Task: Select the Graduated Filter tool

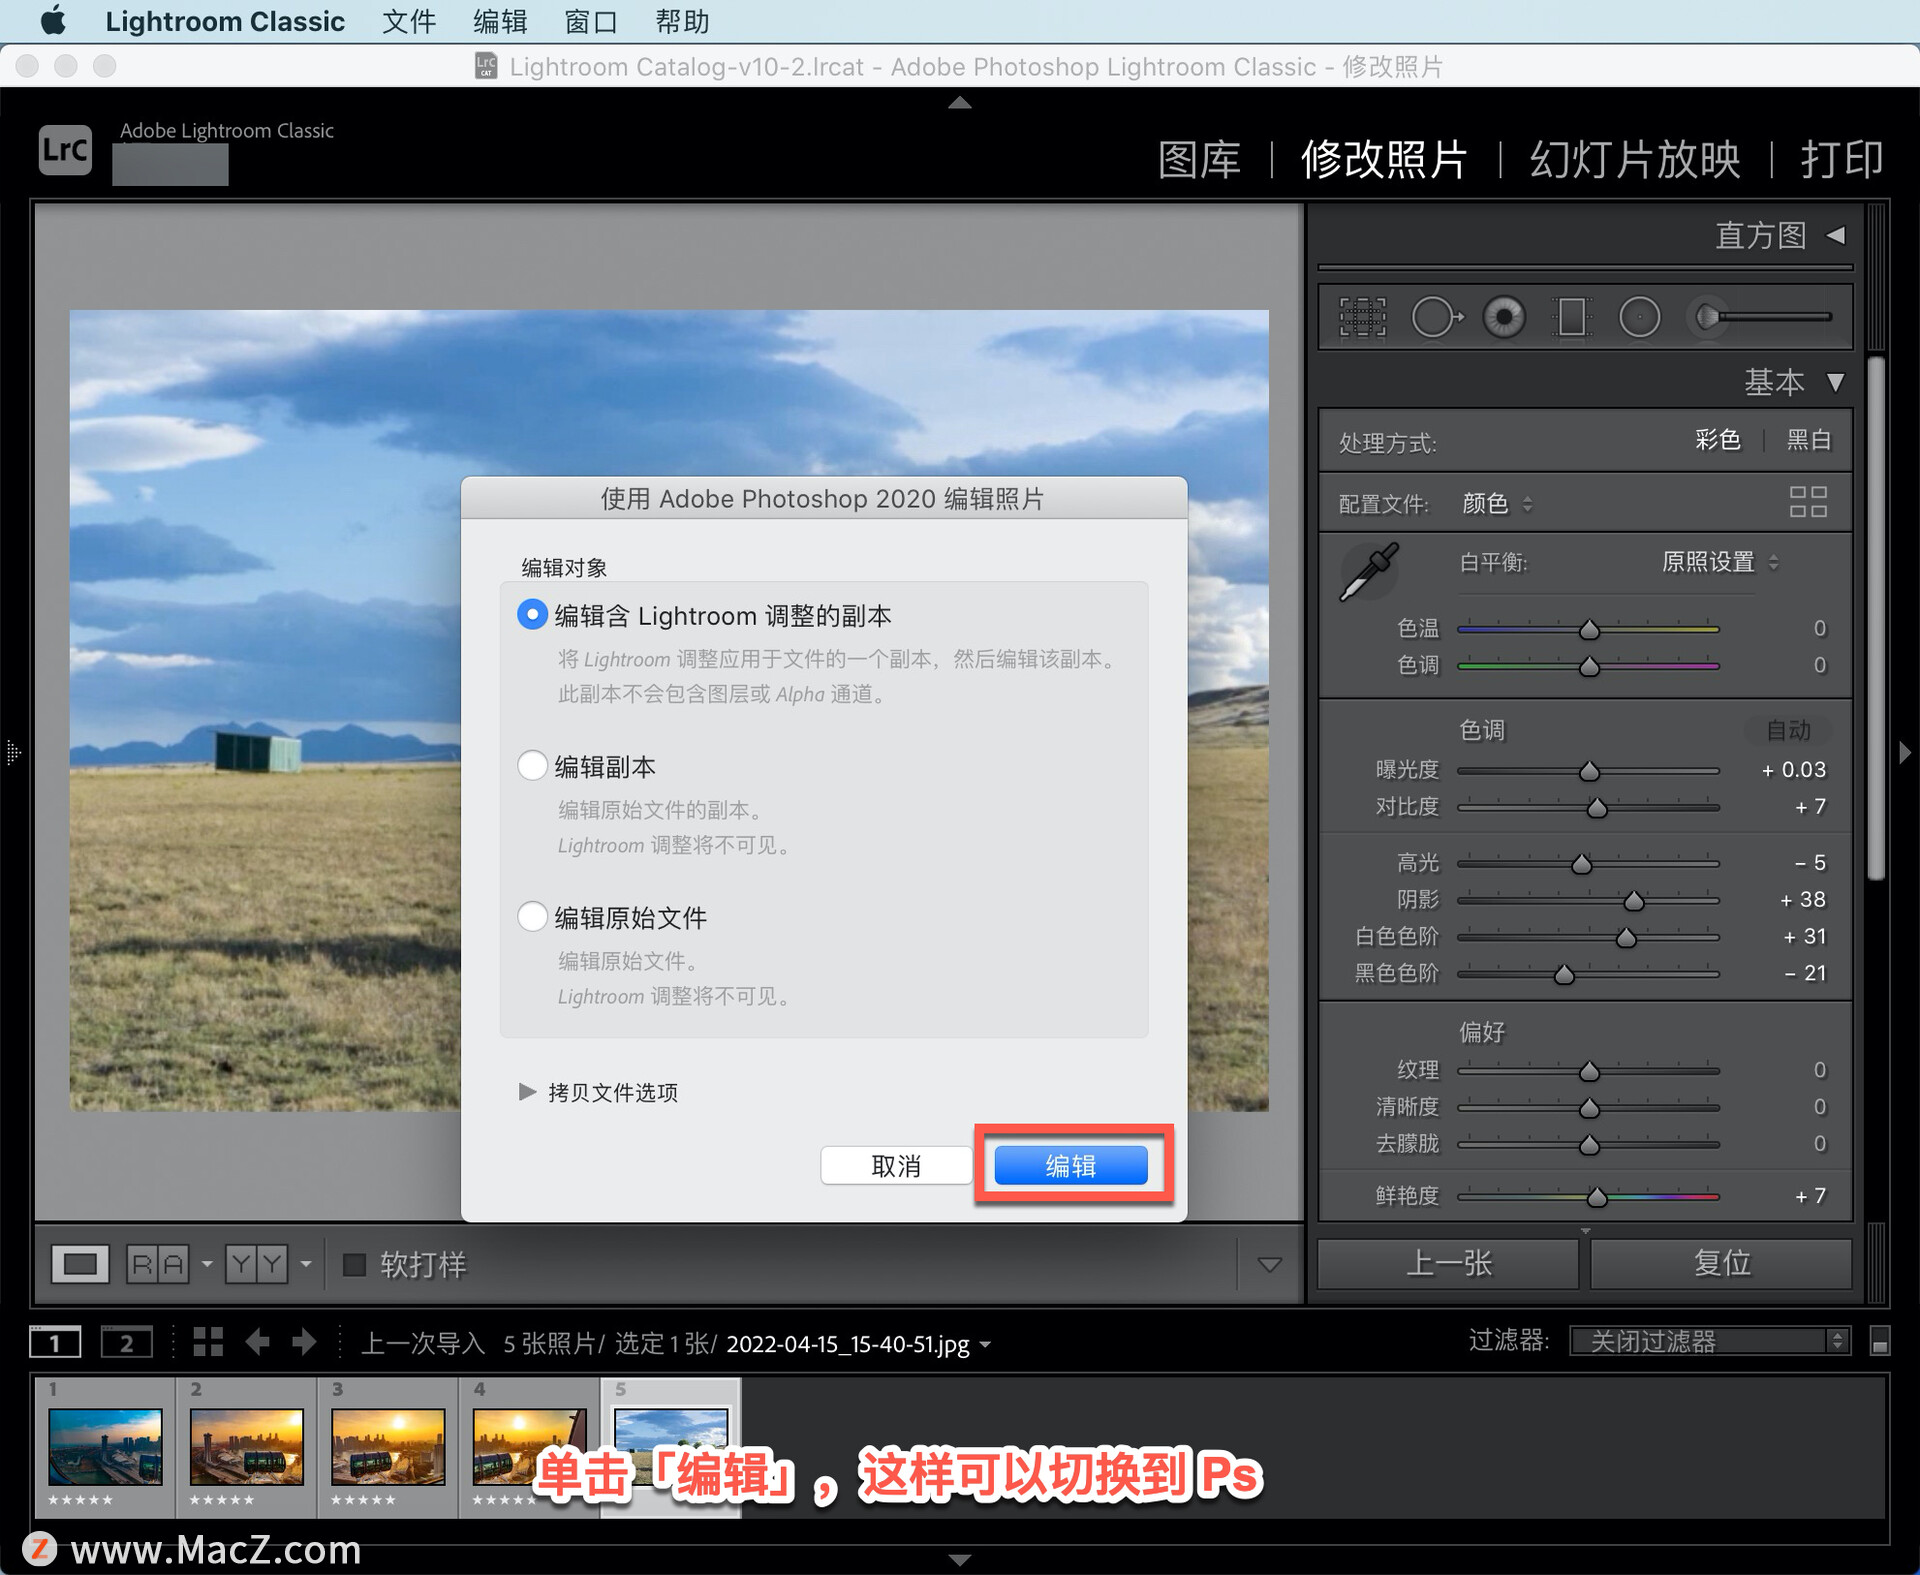Action: (x=1572, y=317)
